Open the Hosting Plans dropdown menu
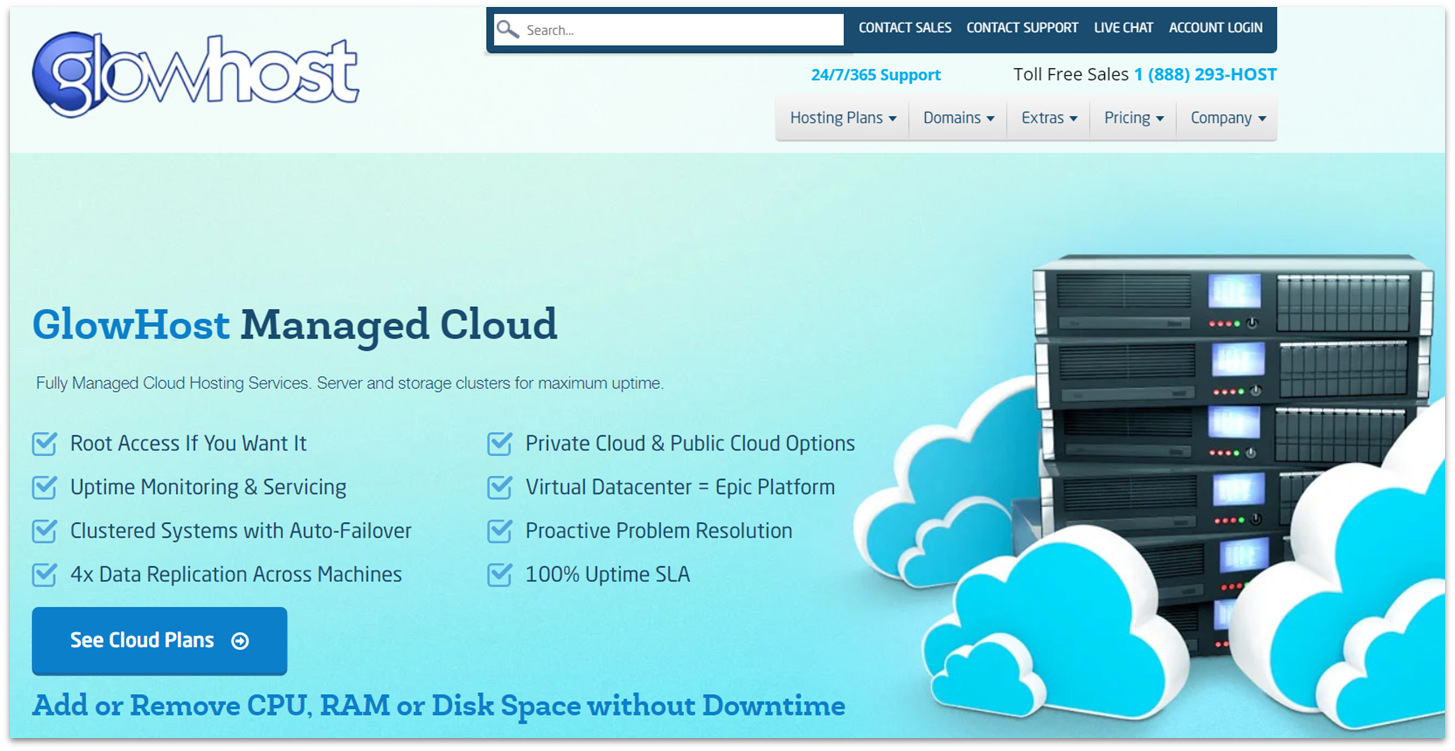The height and width of the screenshot is (751, 1455). point(842,118)
